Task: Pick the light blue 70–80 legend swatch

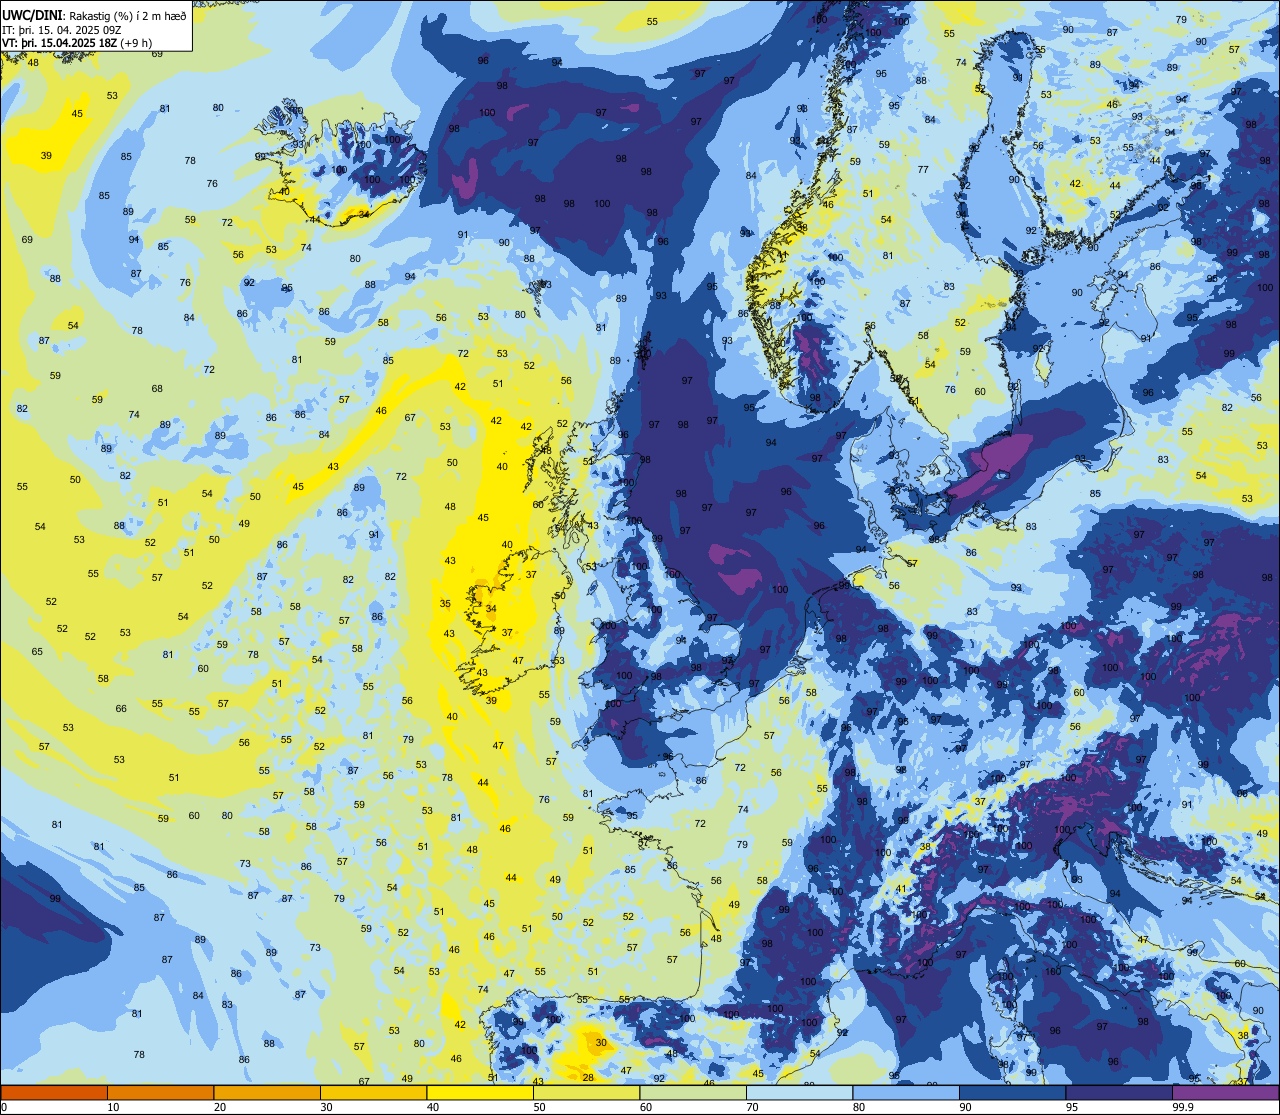Action: 799,1092
